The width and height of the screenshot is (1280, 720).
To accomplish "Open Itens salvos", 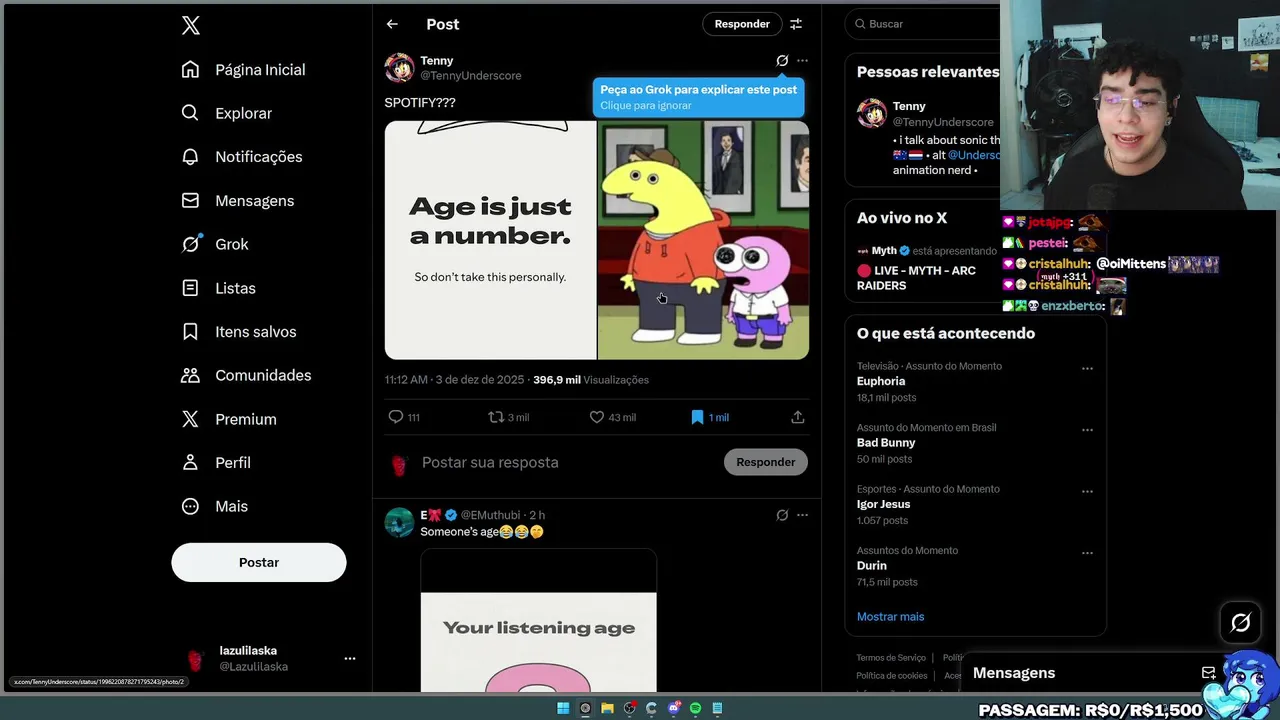I will [x=238, y=332].
